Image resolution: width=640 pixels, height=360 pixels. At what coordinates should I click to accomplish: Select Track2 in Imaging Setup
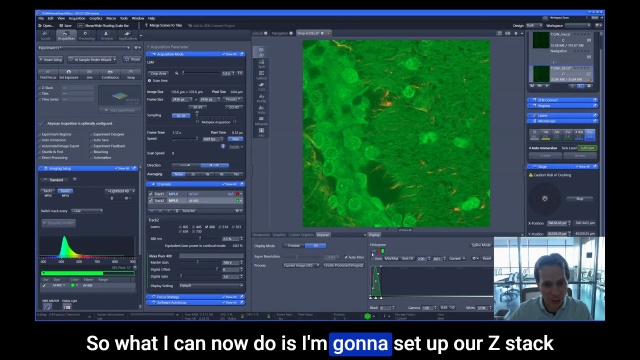(x=65, y=191)
